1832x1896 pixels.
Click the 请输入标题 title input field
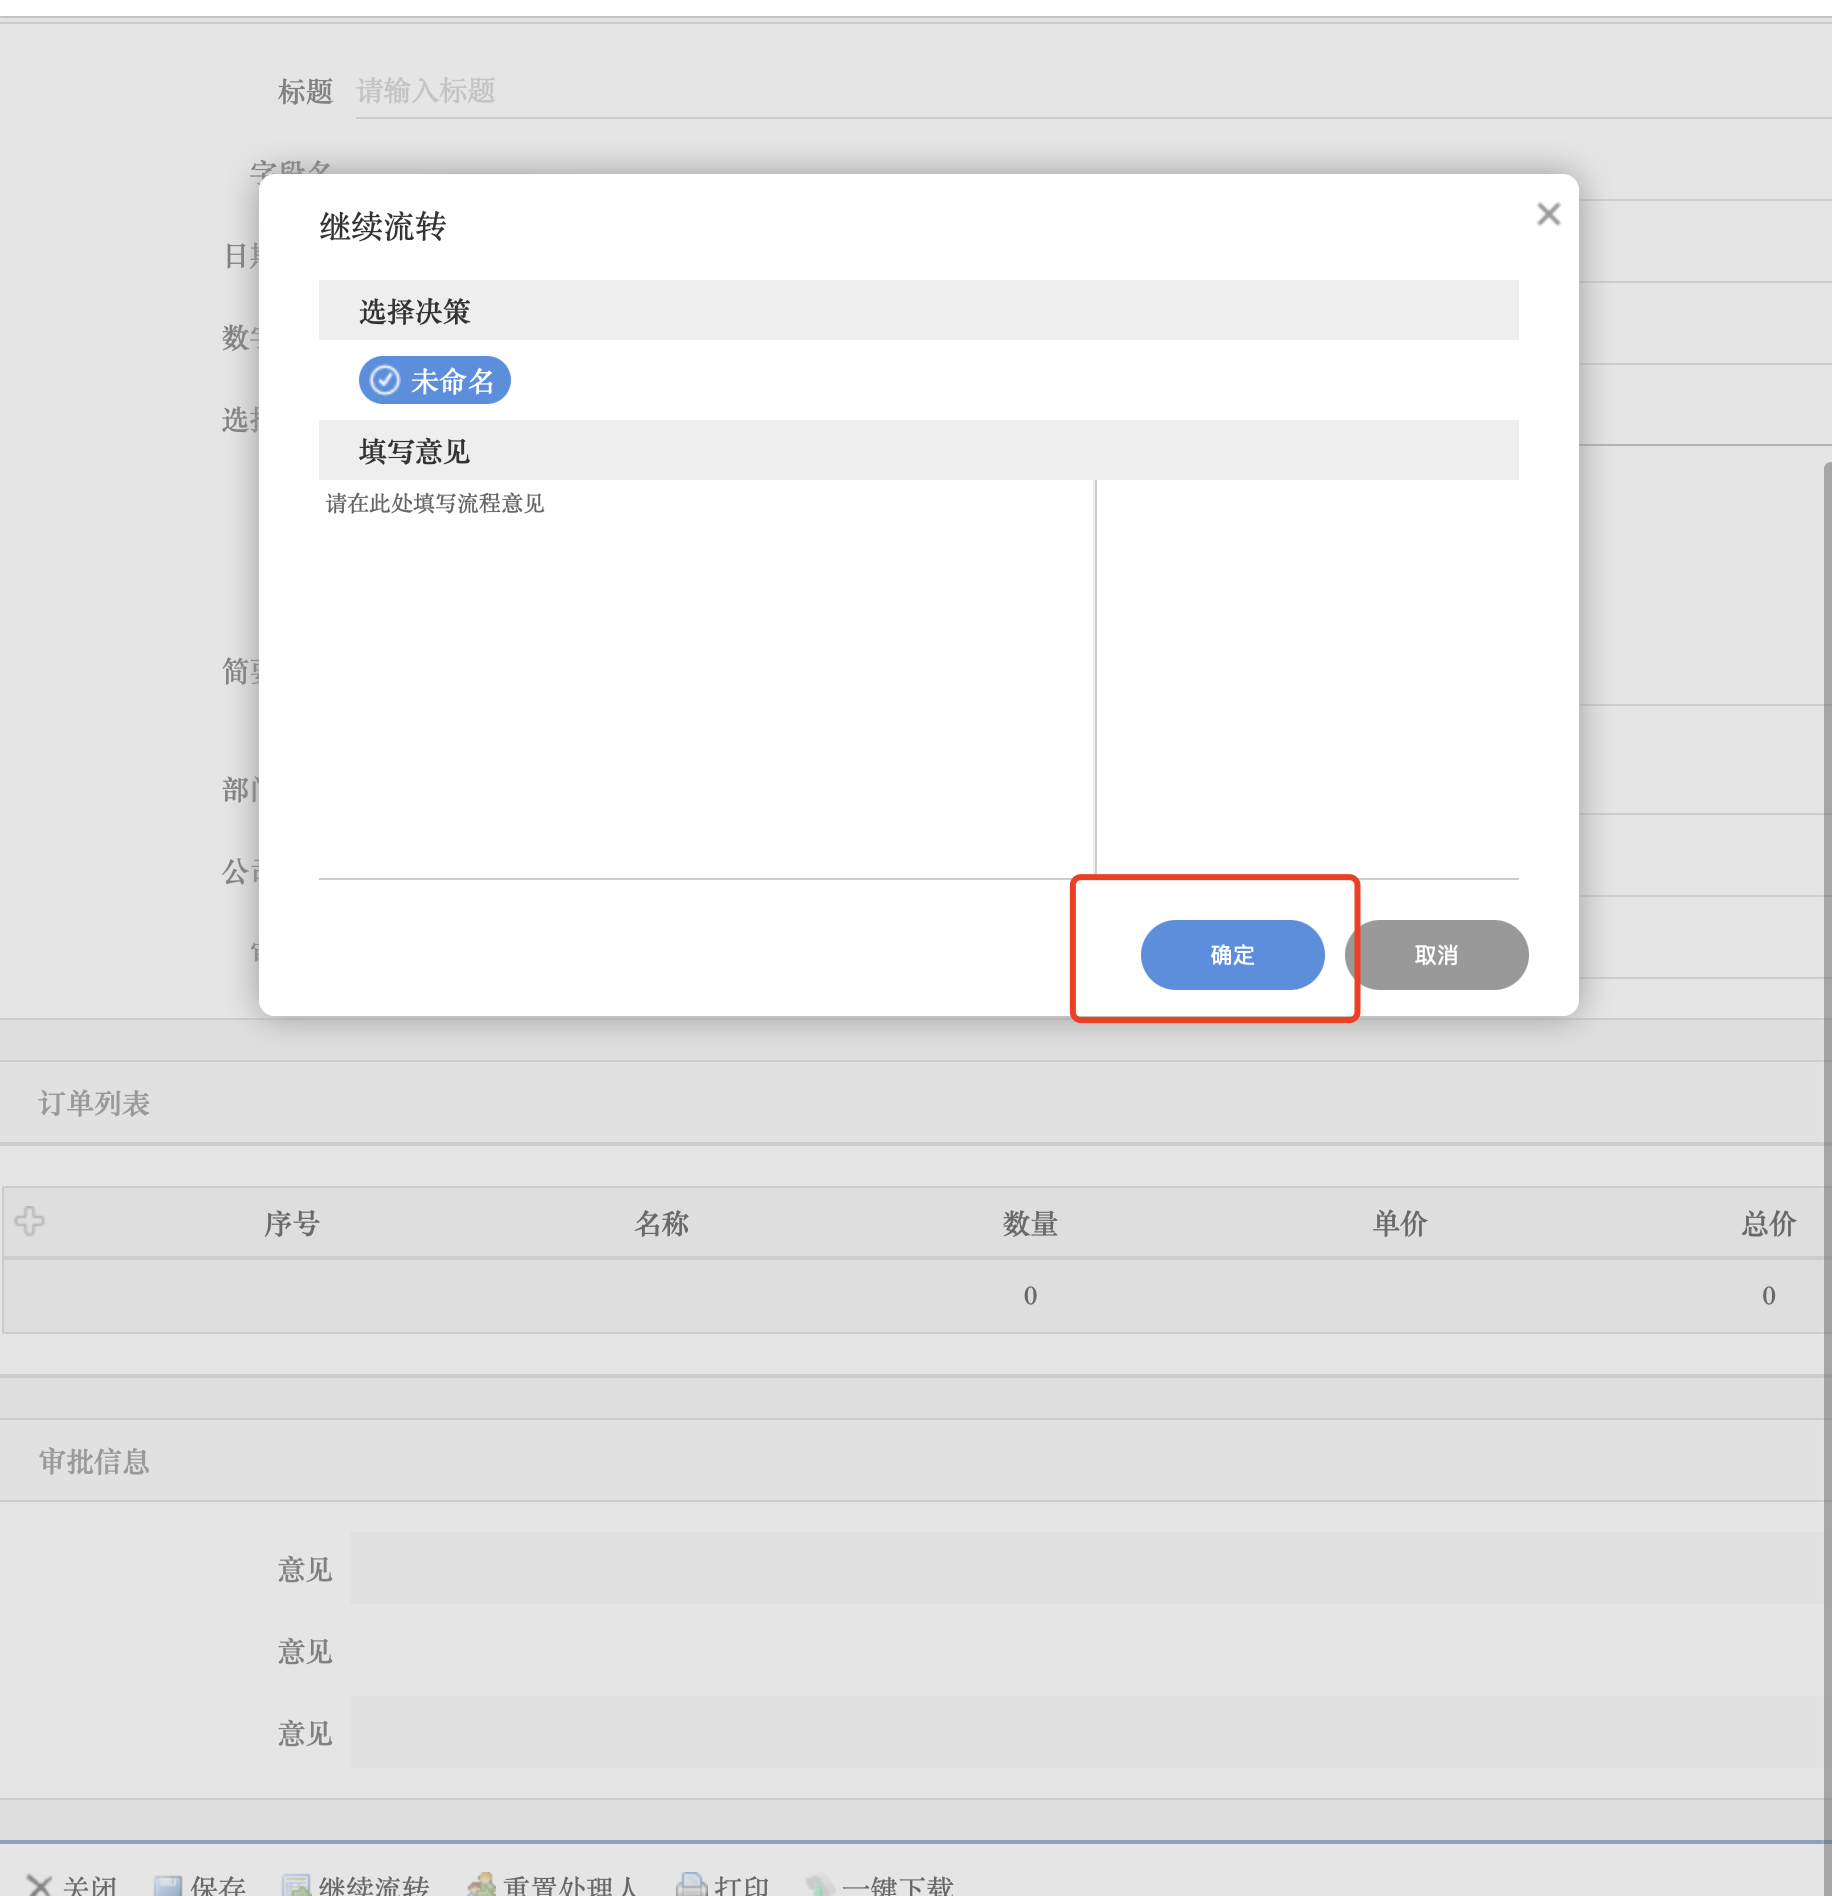point(1093,91)
